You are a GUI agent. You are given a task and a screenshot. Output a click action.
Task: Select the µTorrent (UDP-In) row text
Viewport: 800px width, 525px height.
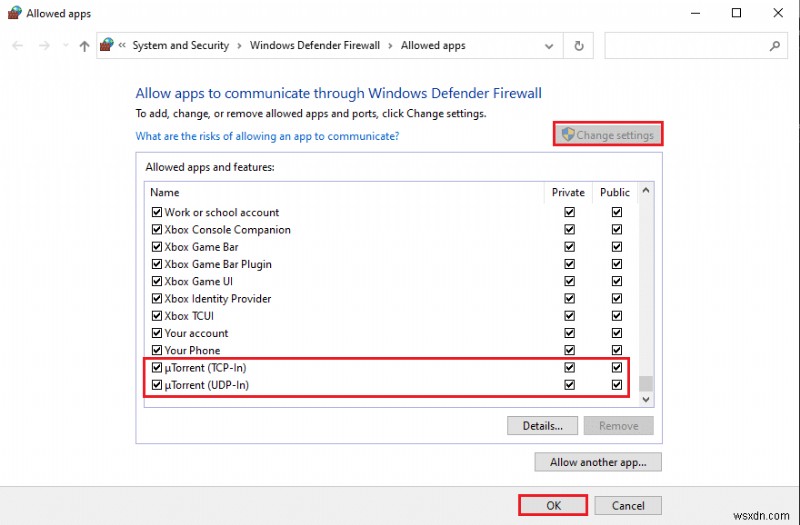pyautogui.click(x=207, y=385)
